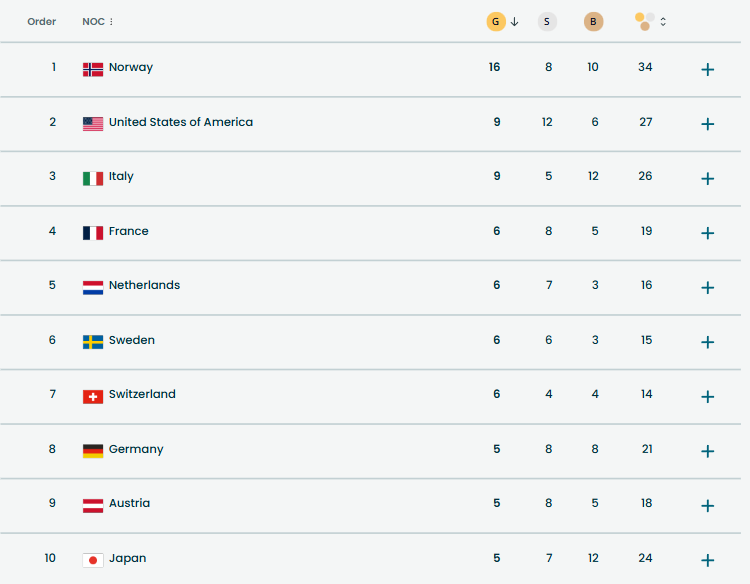
Task: Click the gold medal column header icon
Action: (x=496, y=22)
